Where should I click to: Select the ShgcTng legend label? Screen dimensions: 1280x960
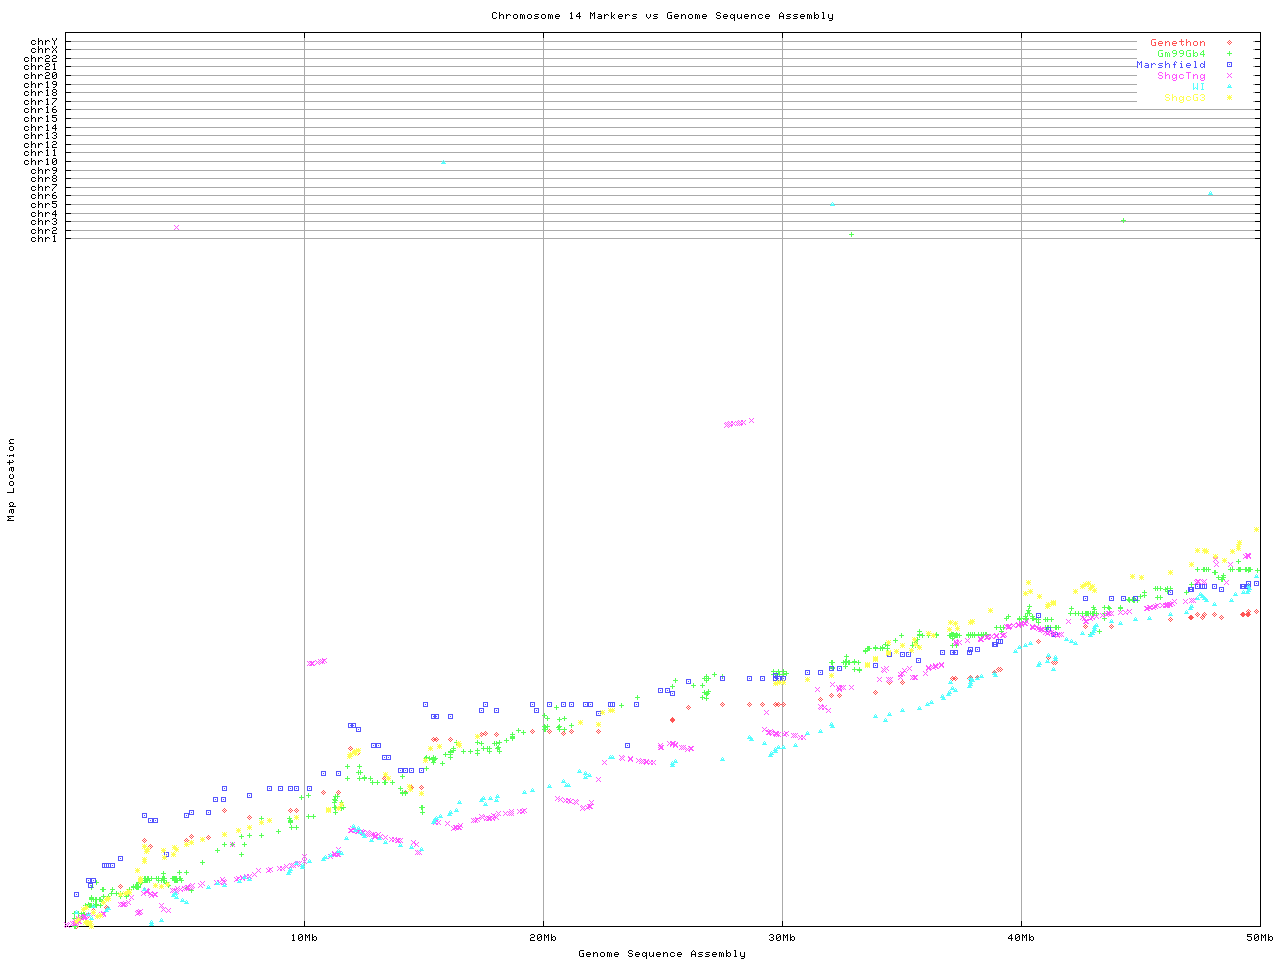[x=1181, y=76]
